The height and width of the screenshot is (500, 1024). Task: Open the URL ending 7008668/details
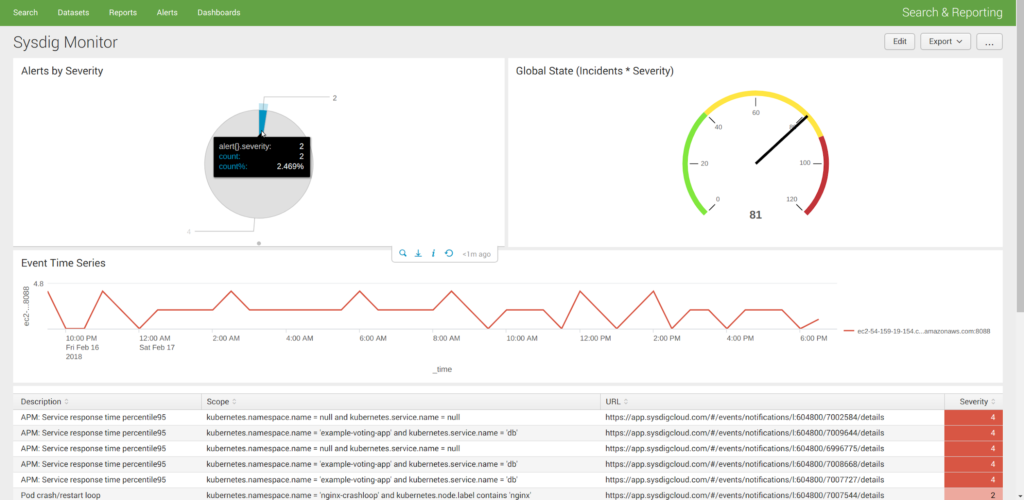744,464
